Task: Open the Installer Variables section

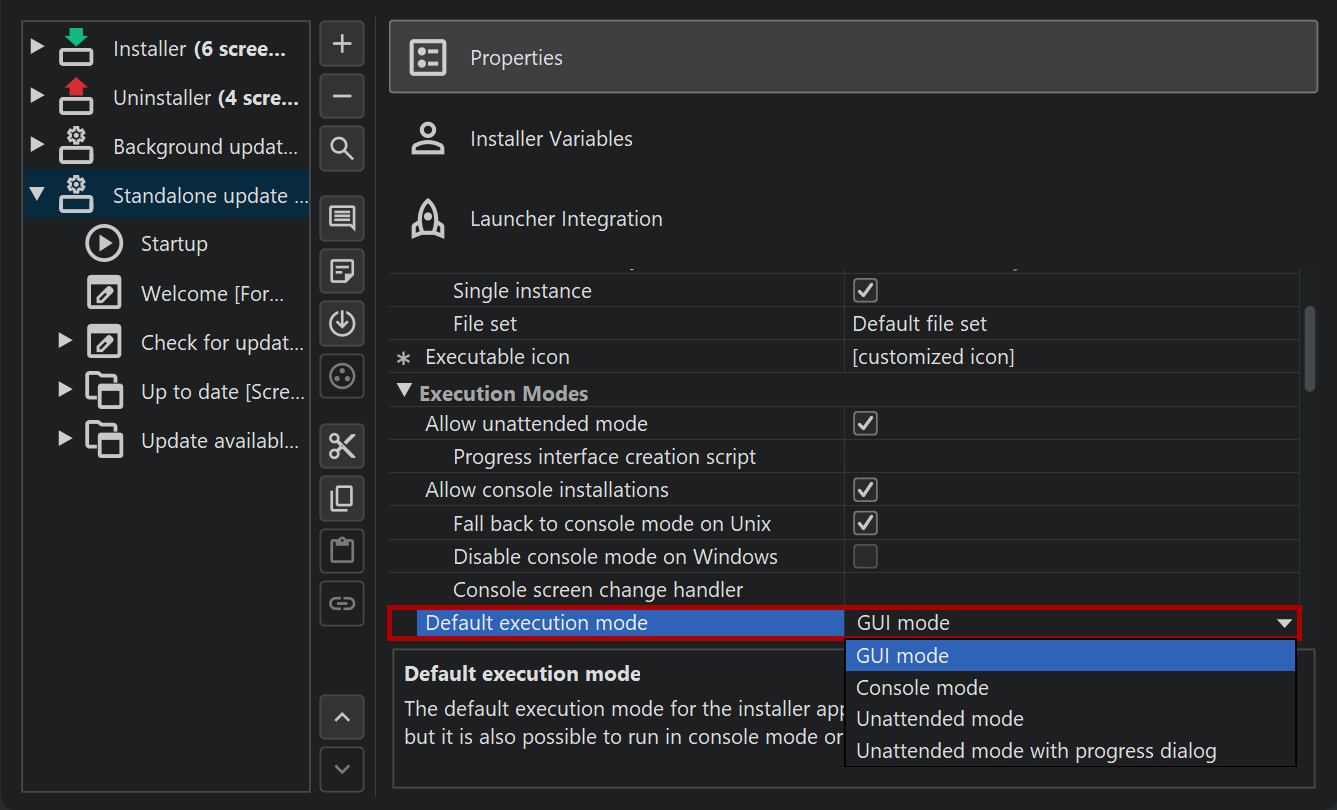Action: 551,139
